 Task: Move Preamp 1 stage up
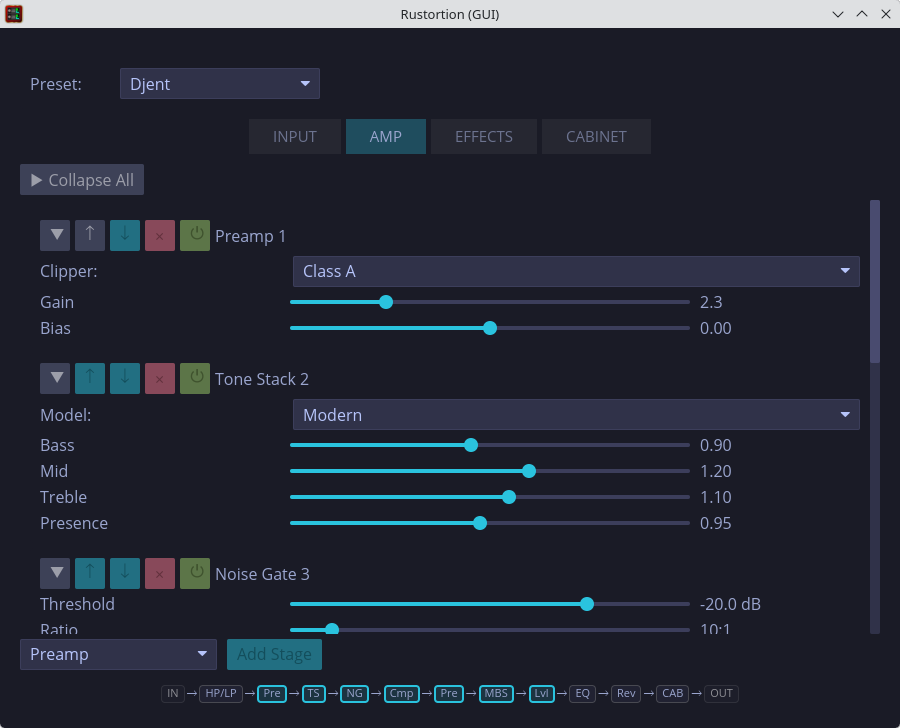pos(90,235)
